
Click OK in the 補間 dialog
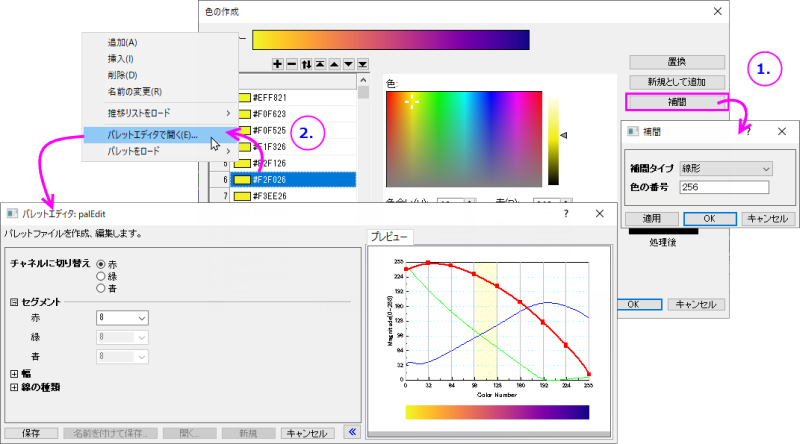click(710, 218)
